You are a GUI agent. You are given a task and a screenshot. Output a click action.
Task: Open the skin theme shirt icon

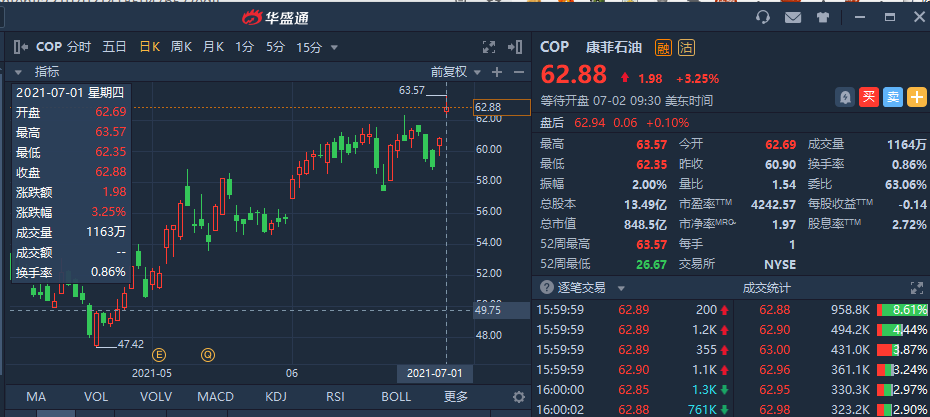coord(823,17)
